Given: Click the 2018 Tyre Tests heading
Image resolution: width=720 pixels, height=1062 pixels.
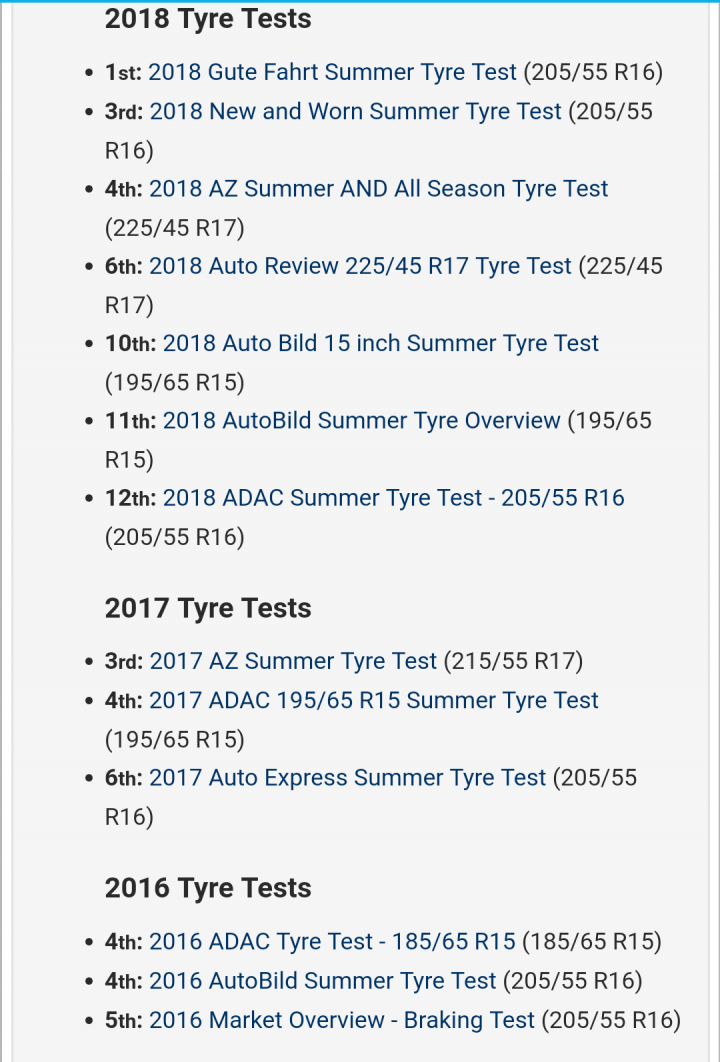Looking at the screenshot, I should click(x=208, y=18).
